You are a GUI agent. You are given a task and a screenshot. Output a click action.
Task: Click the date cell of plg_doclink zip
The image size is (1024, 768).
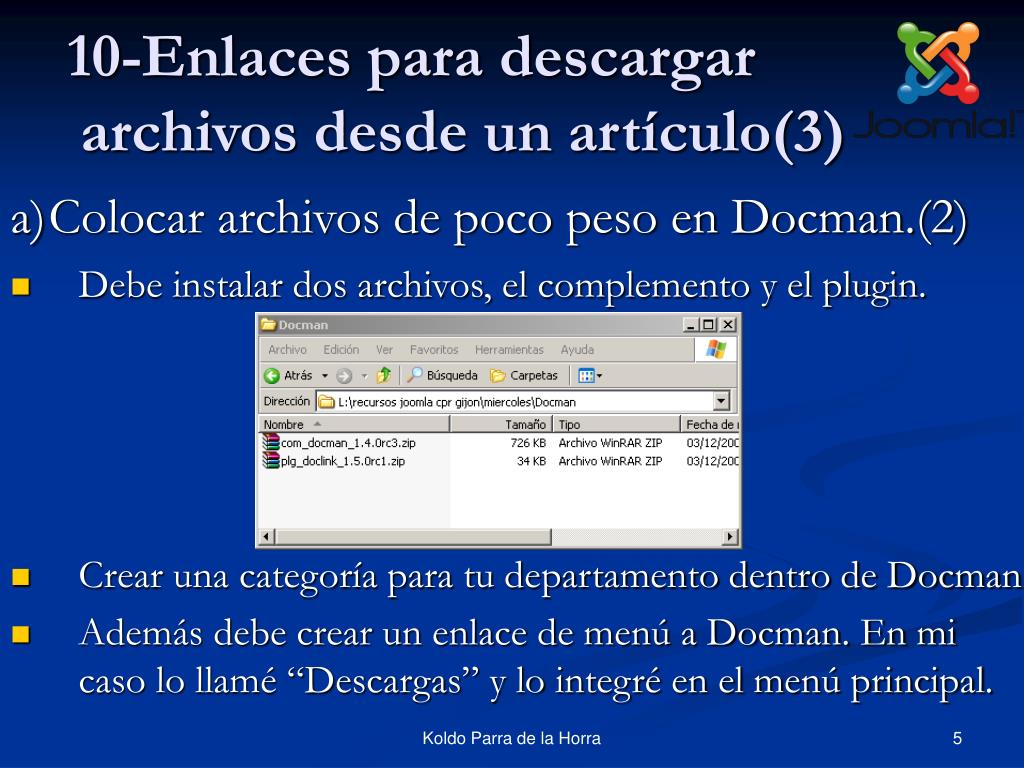[x=712, y=461]
